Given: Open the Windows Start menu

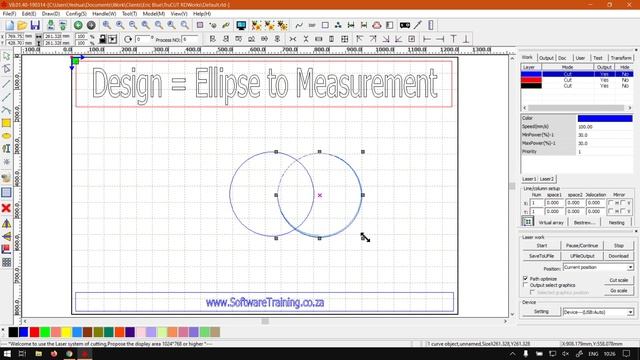Looking at the screenshot, I should point(7,353).
